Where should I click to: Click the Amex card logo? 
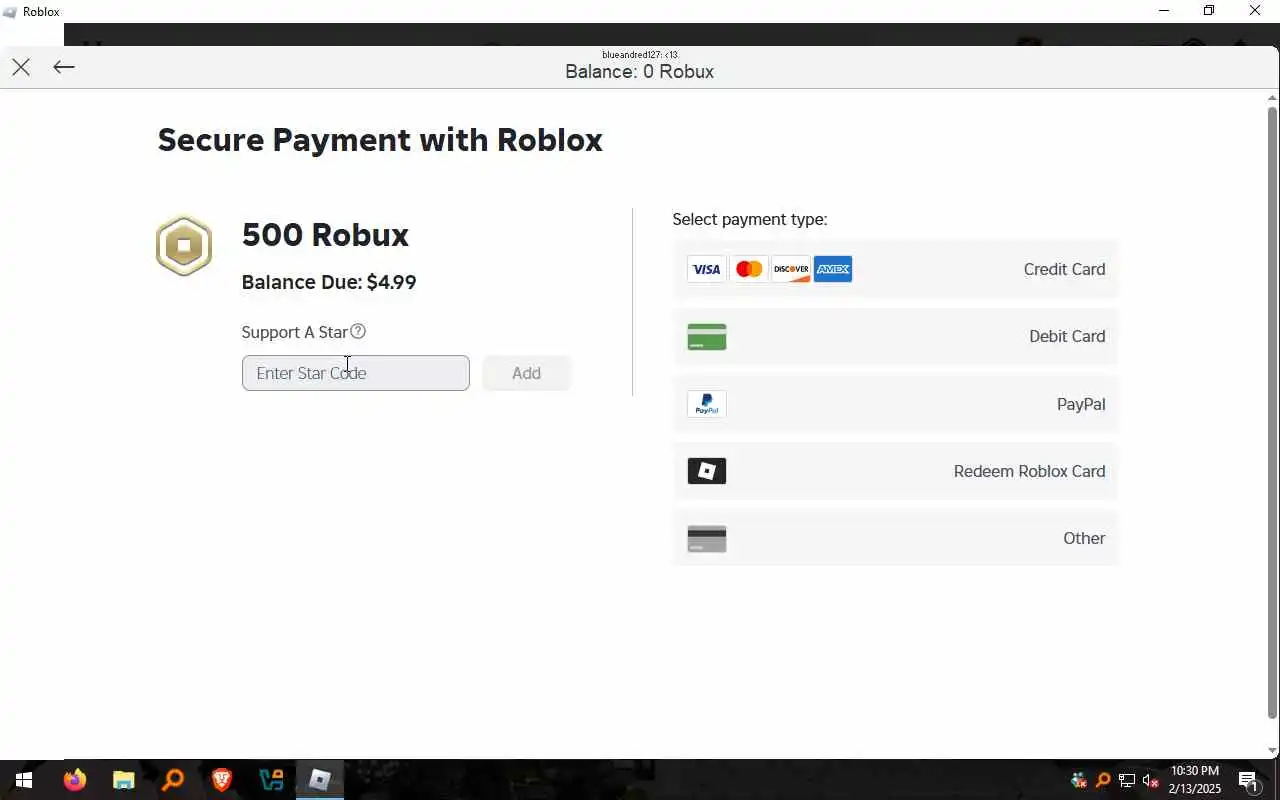833,269
